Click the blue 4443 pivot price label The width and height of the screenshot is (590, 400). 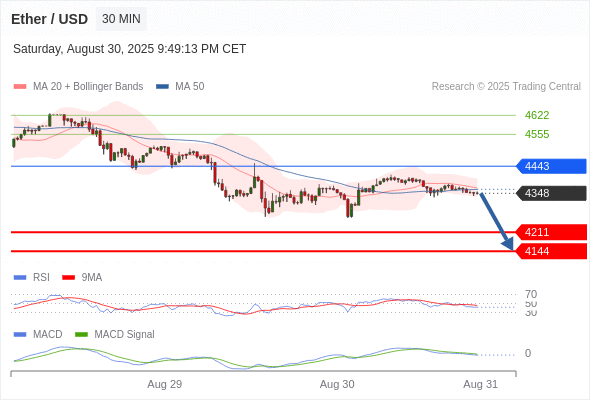pos(551,166)
